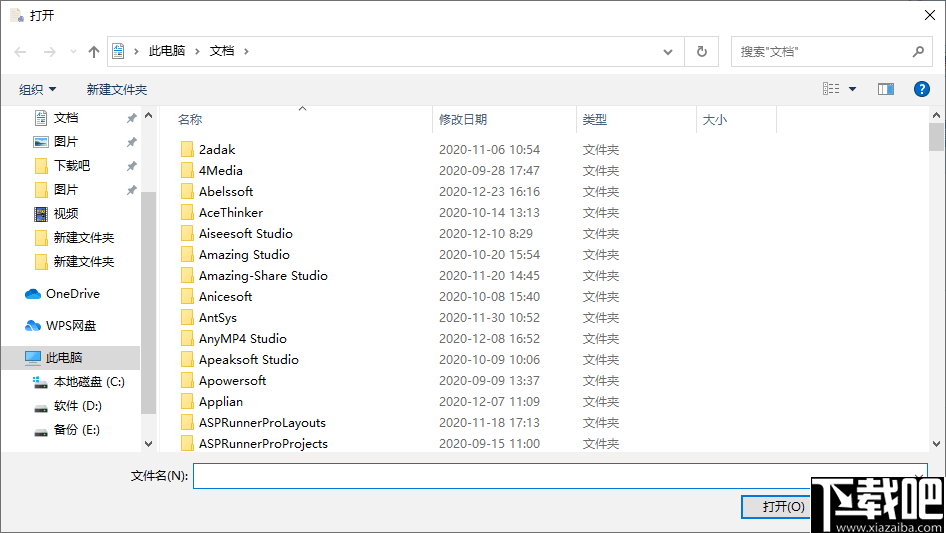Click 此电脑 in address breadcrumb
This screenshot has width=946, height=533.
tap(167, 51)
